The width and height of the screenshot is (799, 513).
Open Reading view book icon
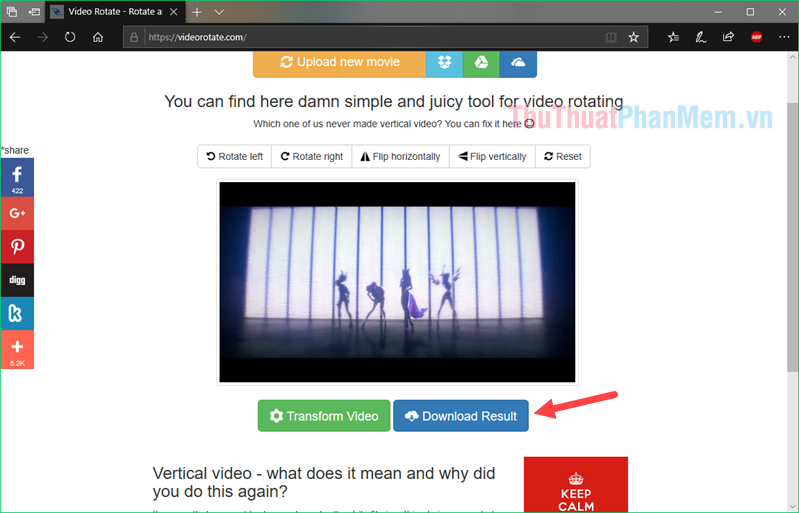[610, 37]
